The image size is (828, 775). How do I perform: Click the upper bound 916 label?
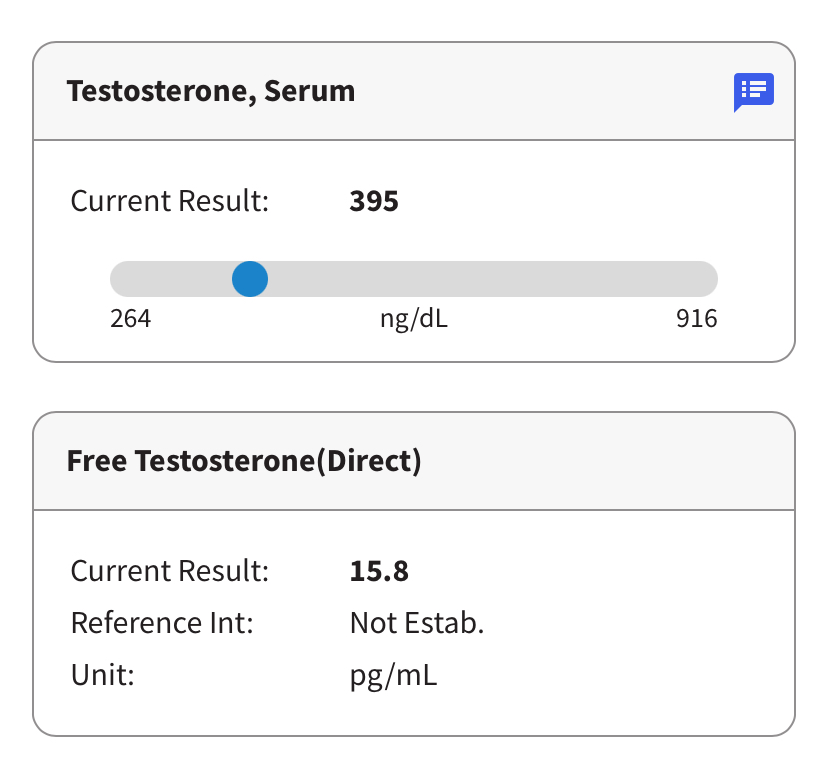point(696,319)
